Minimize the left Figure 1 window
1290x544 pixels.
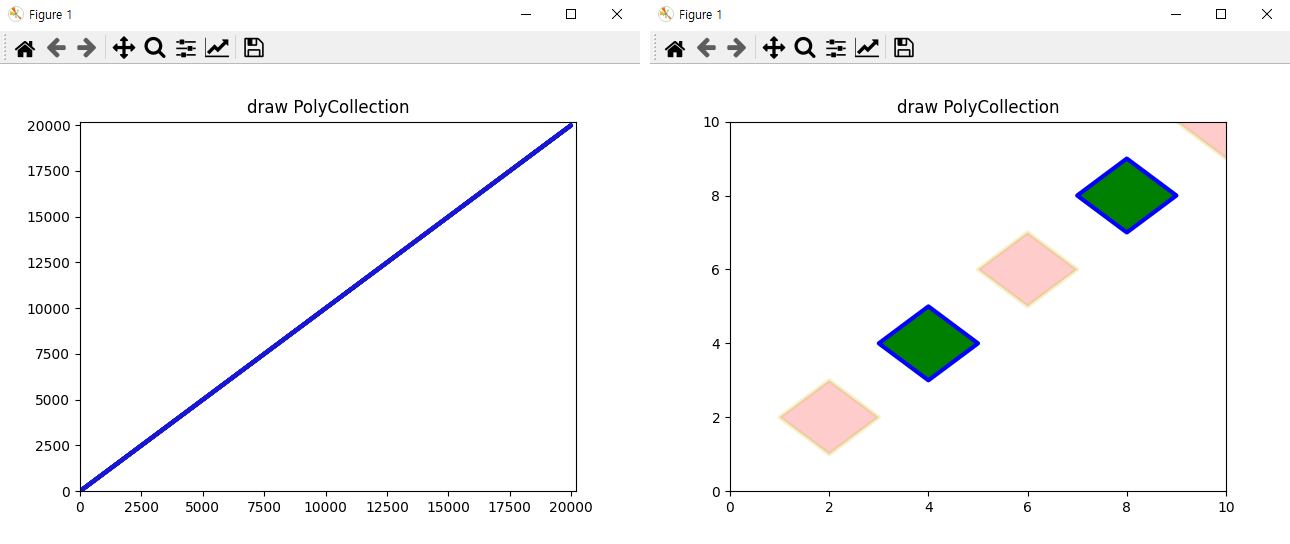click(x=525, y=14)
